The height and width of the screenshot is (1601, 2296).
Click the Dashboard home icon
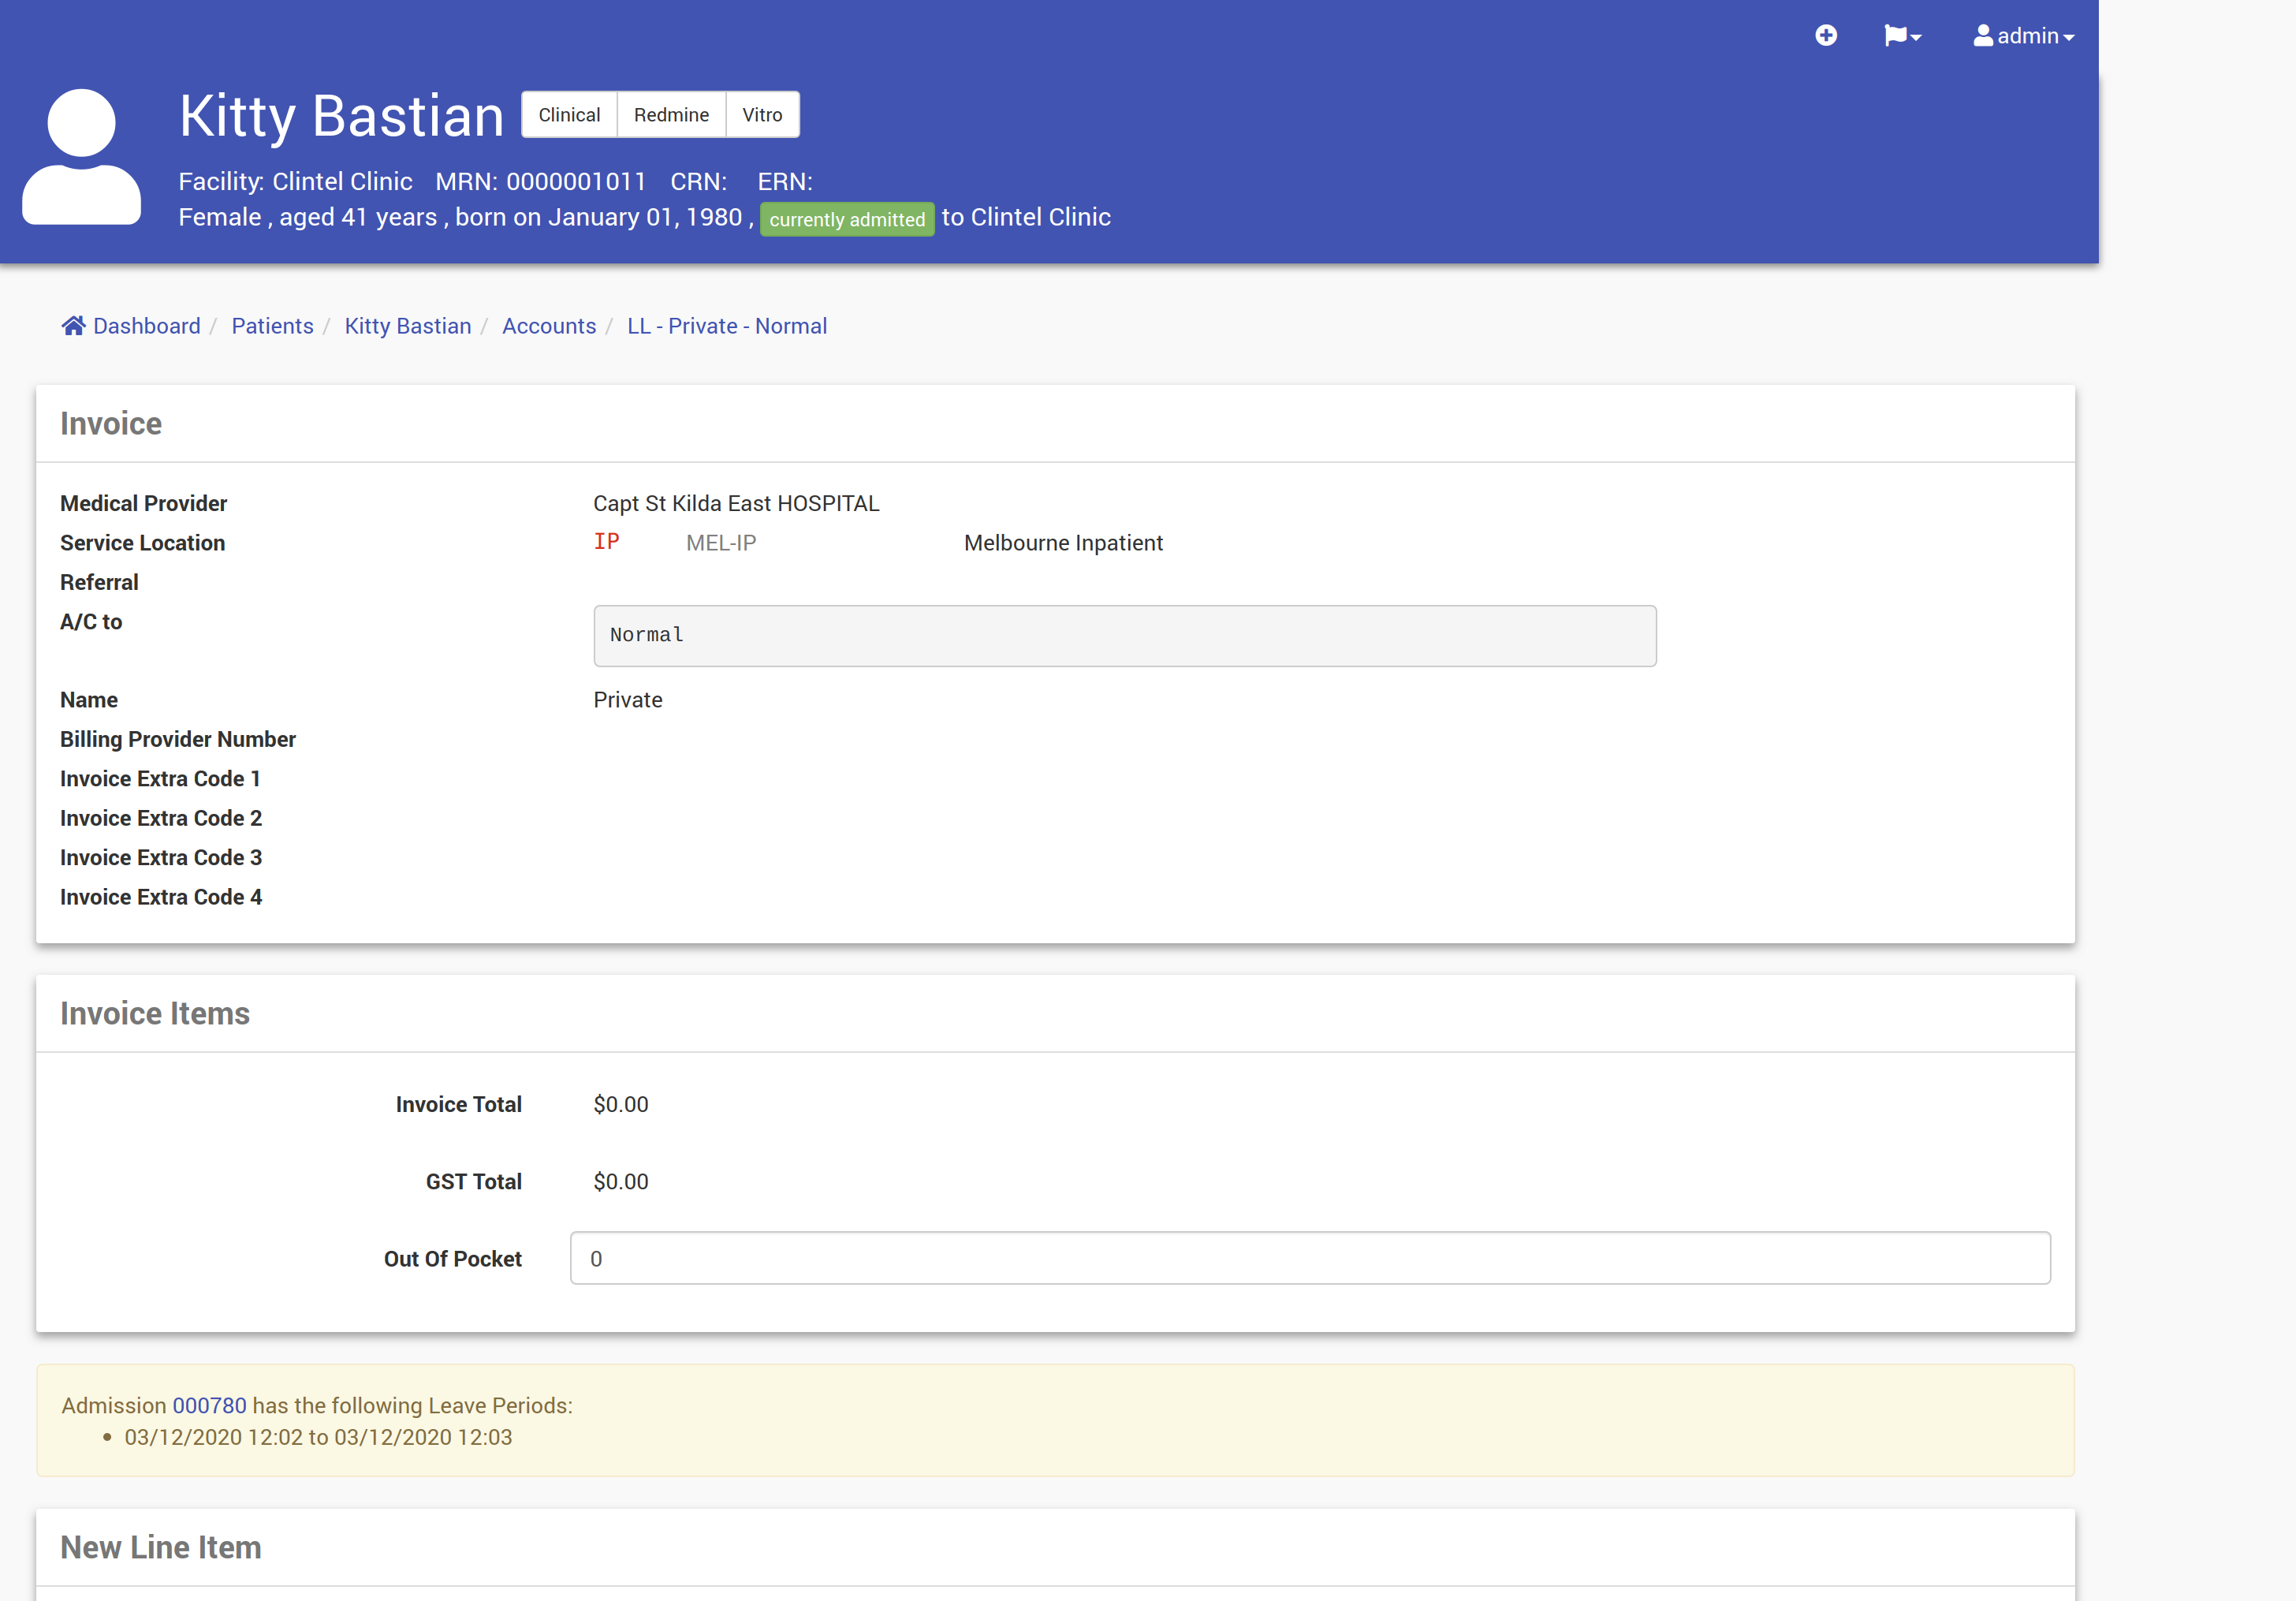pos(73,326)
